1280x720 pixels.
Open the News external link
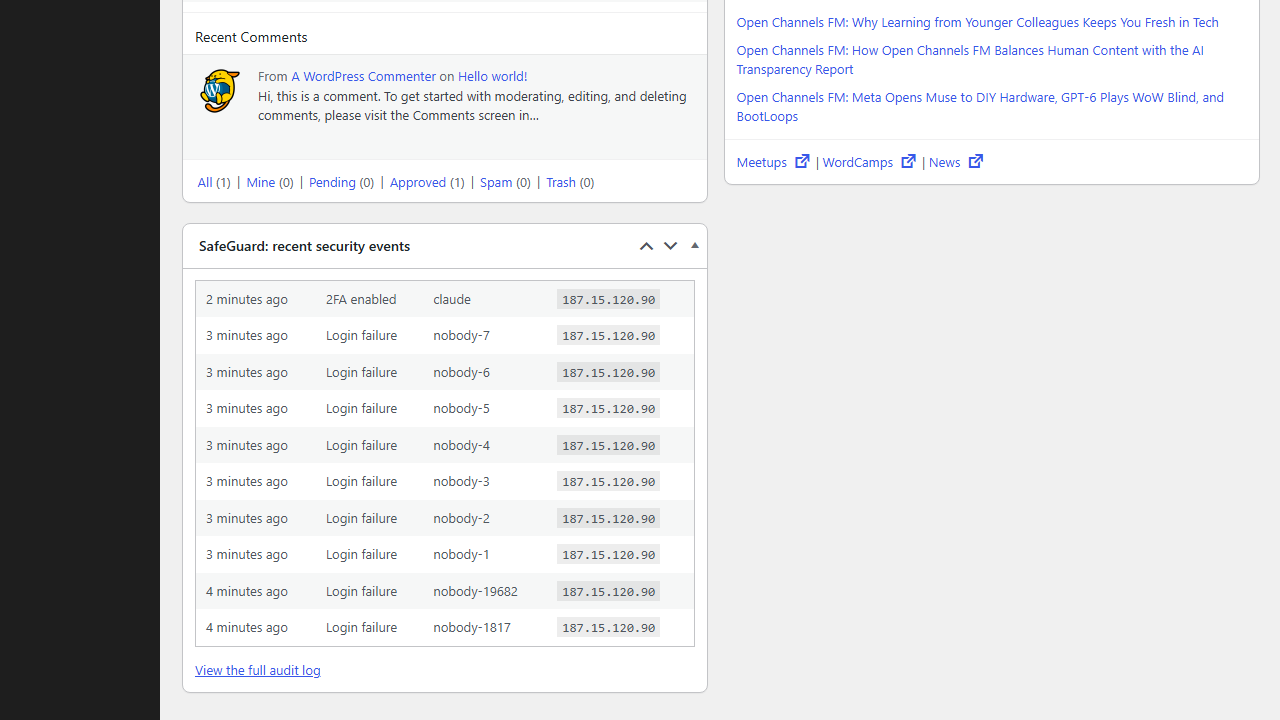[956, 162]
